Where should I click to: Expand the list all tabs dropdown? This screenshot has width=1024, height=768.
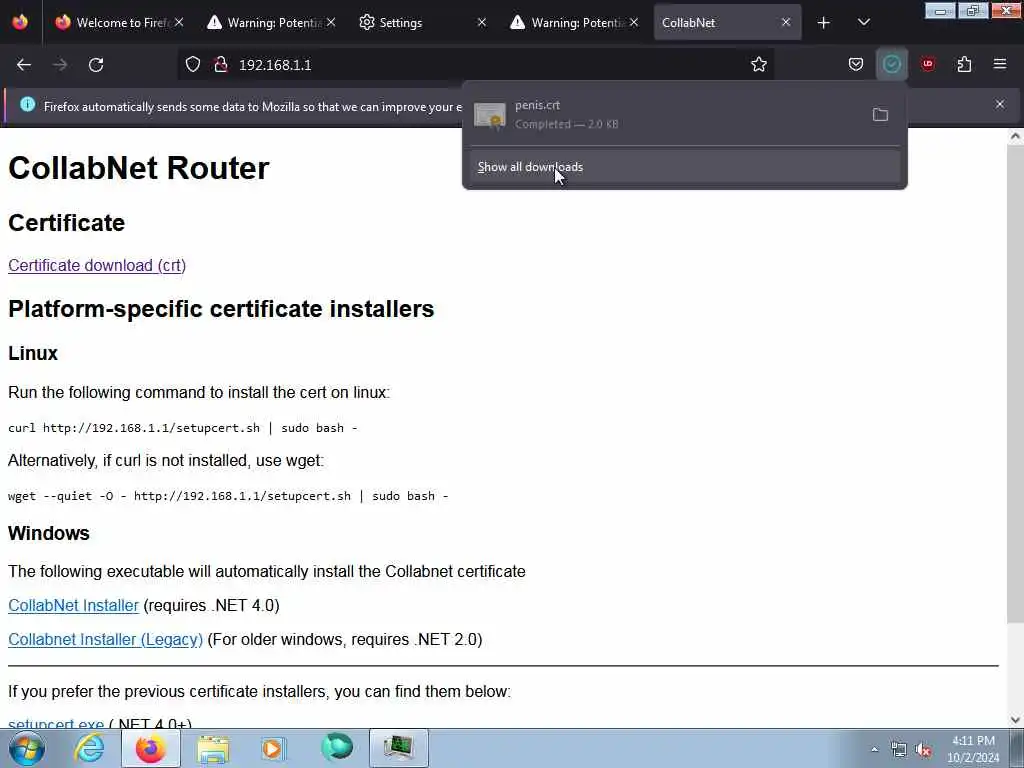pyautogui.click(x=863, y=23)
